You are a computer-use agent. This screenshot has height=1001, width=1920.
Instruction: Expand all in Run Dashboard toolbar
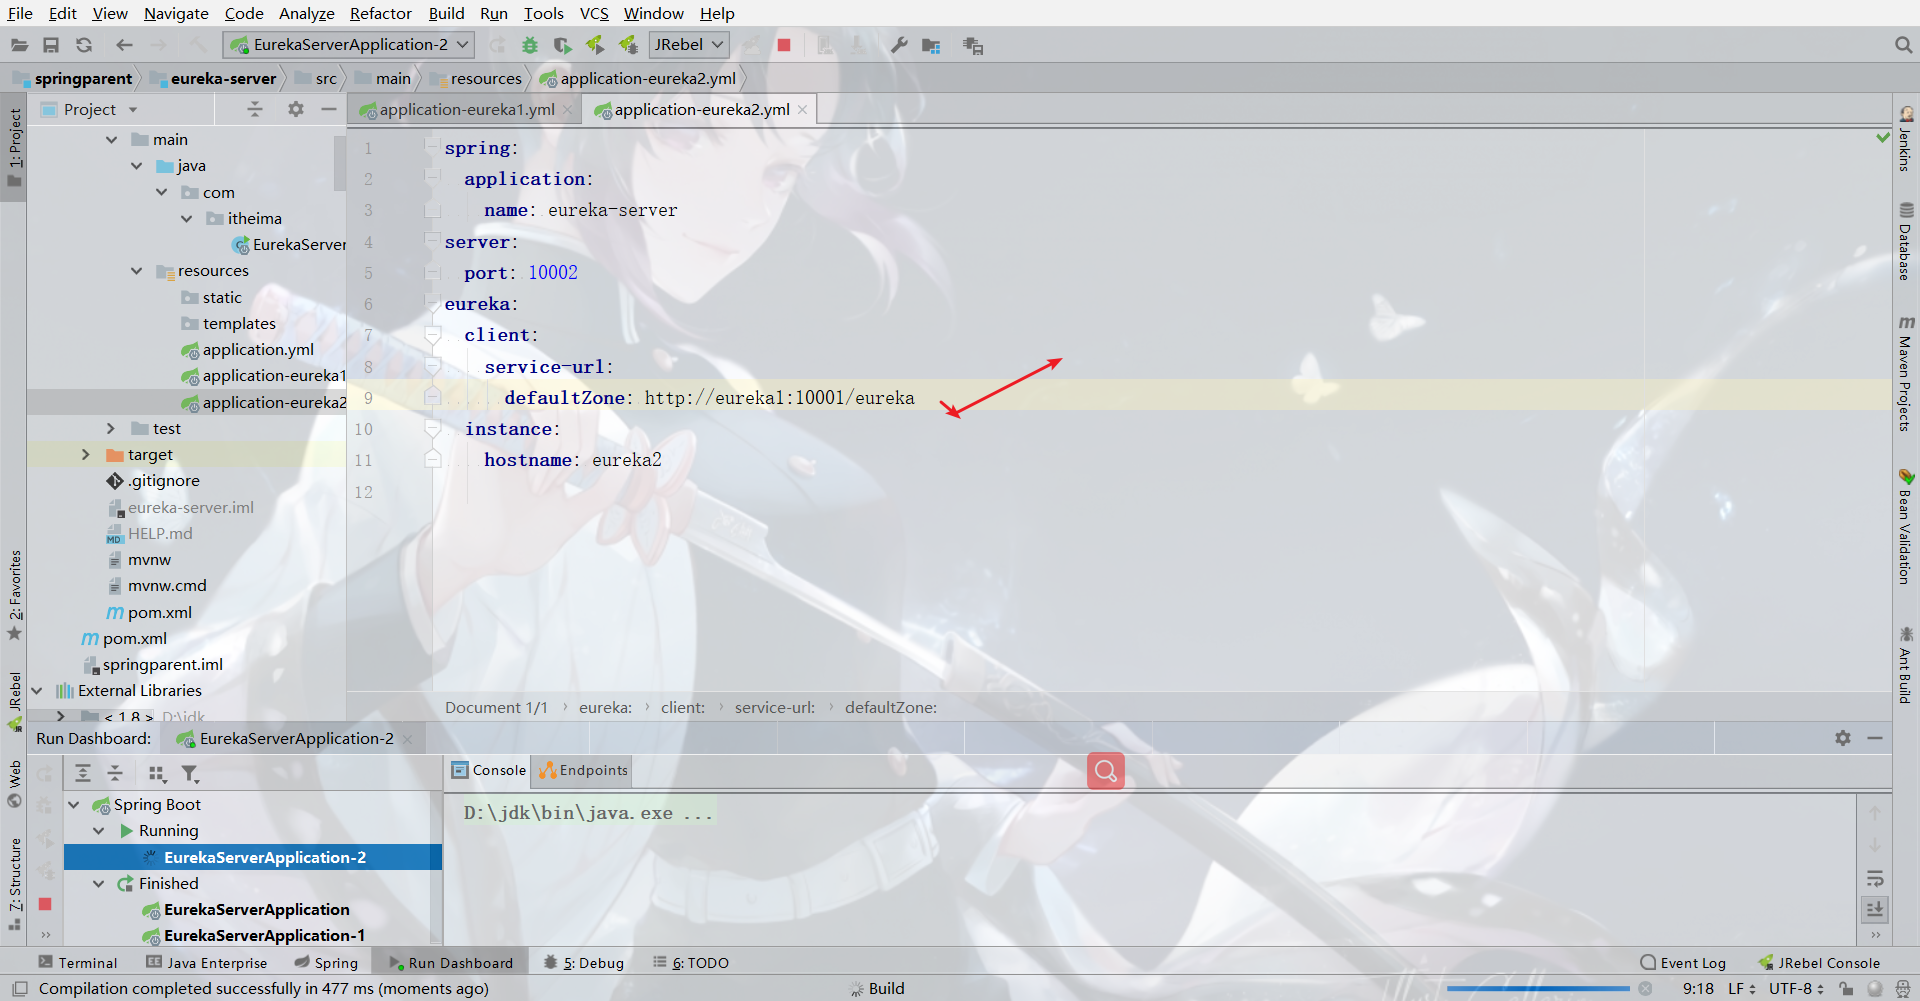coord(83,773)
